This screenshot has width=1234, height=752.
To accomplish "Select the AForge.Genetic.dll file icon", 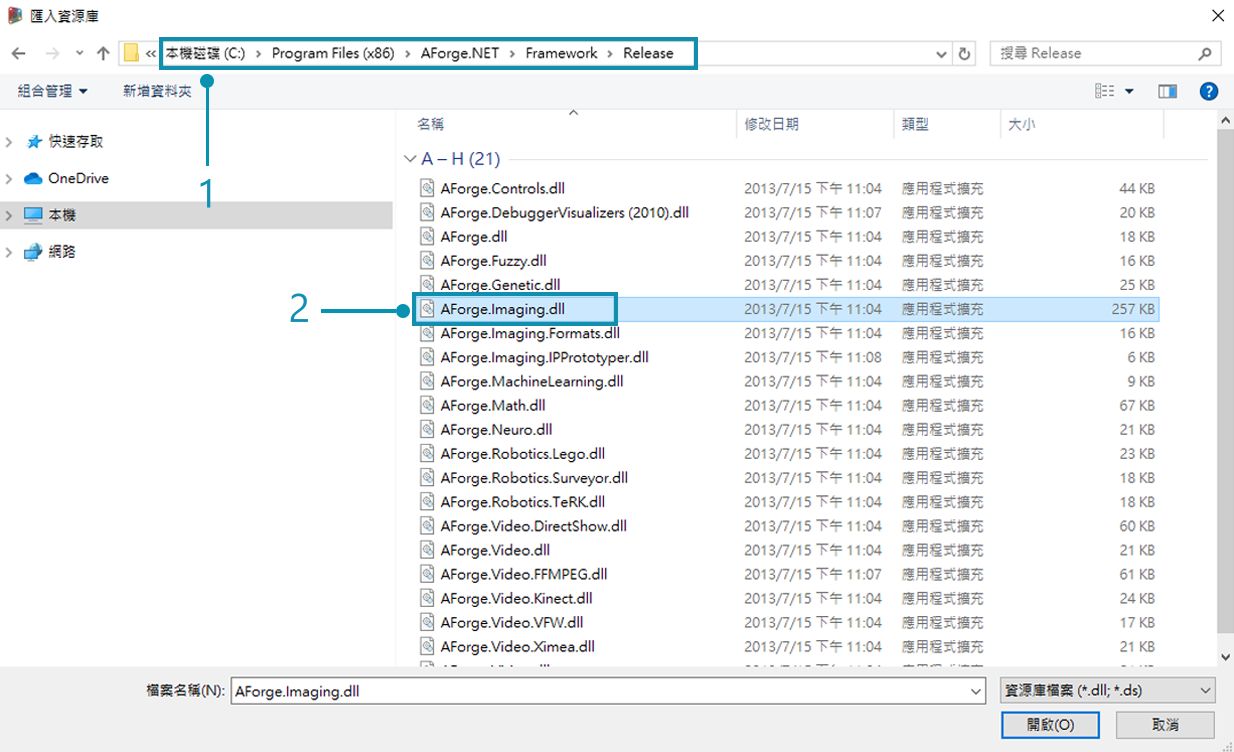I will point(427,284).
